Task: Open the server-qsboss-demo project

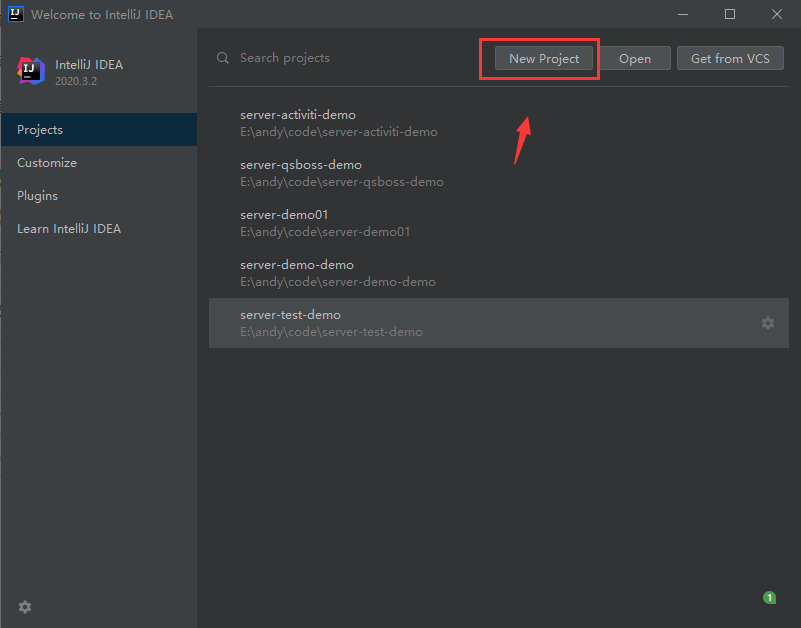Action: [499, 173]
